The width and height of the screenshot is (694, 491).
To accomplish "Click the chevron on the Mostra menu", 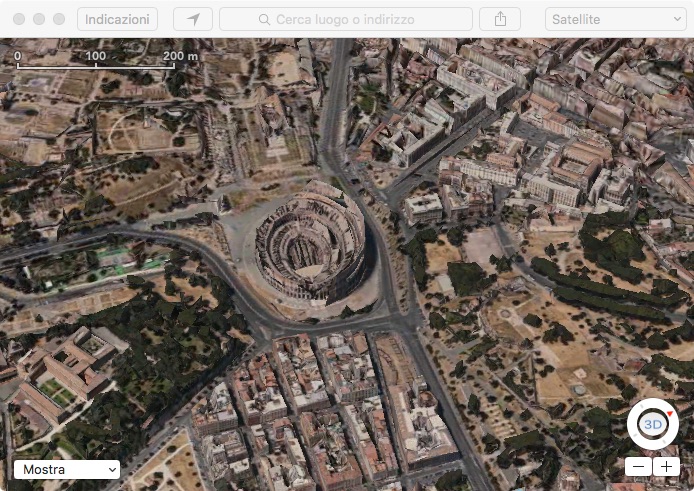I will pyautogui.click(x=110, y=469).
